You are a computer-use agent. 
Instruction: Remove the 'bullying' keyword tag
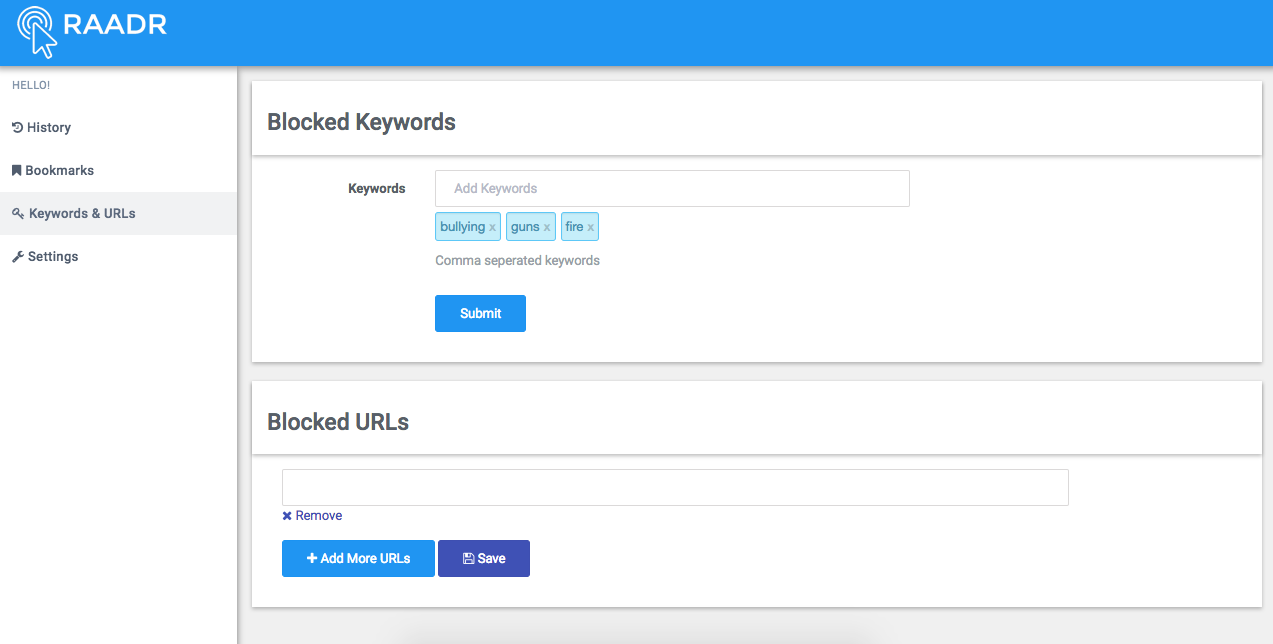pyautogui.click(x=492, y=228)
